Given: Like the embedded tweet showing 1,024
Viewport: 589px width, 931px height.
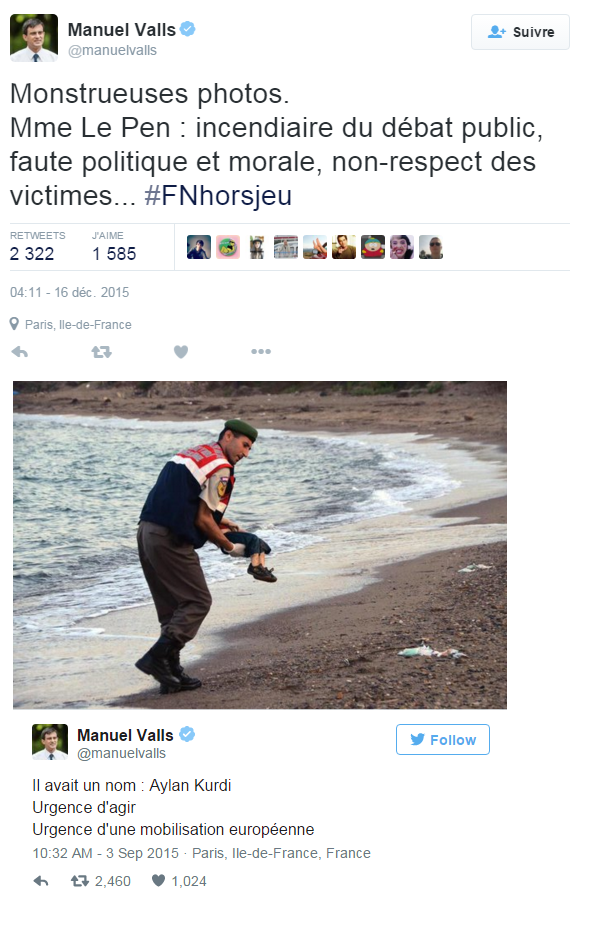Looking at the screenshot, I should (x=158, y=881).
